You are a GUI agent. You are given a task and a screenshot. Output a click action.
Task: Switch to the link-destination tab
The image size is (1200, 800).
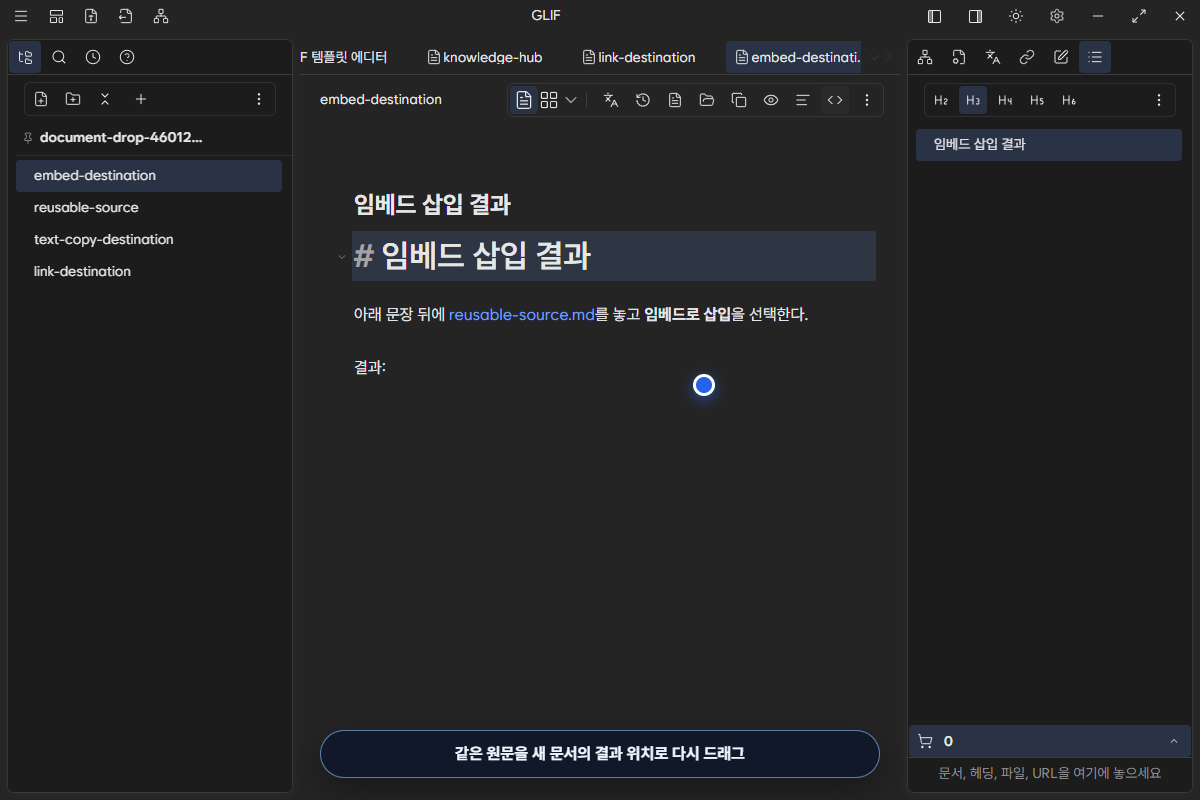pos(638,57)
